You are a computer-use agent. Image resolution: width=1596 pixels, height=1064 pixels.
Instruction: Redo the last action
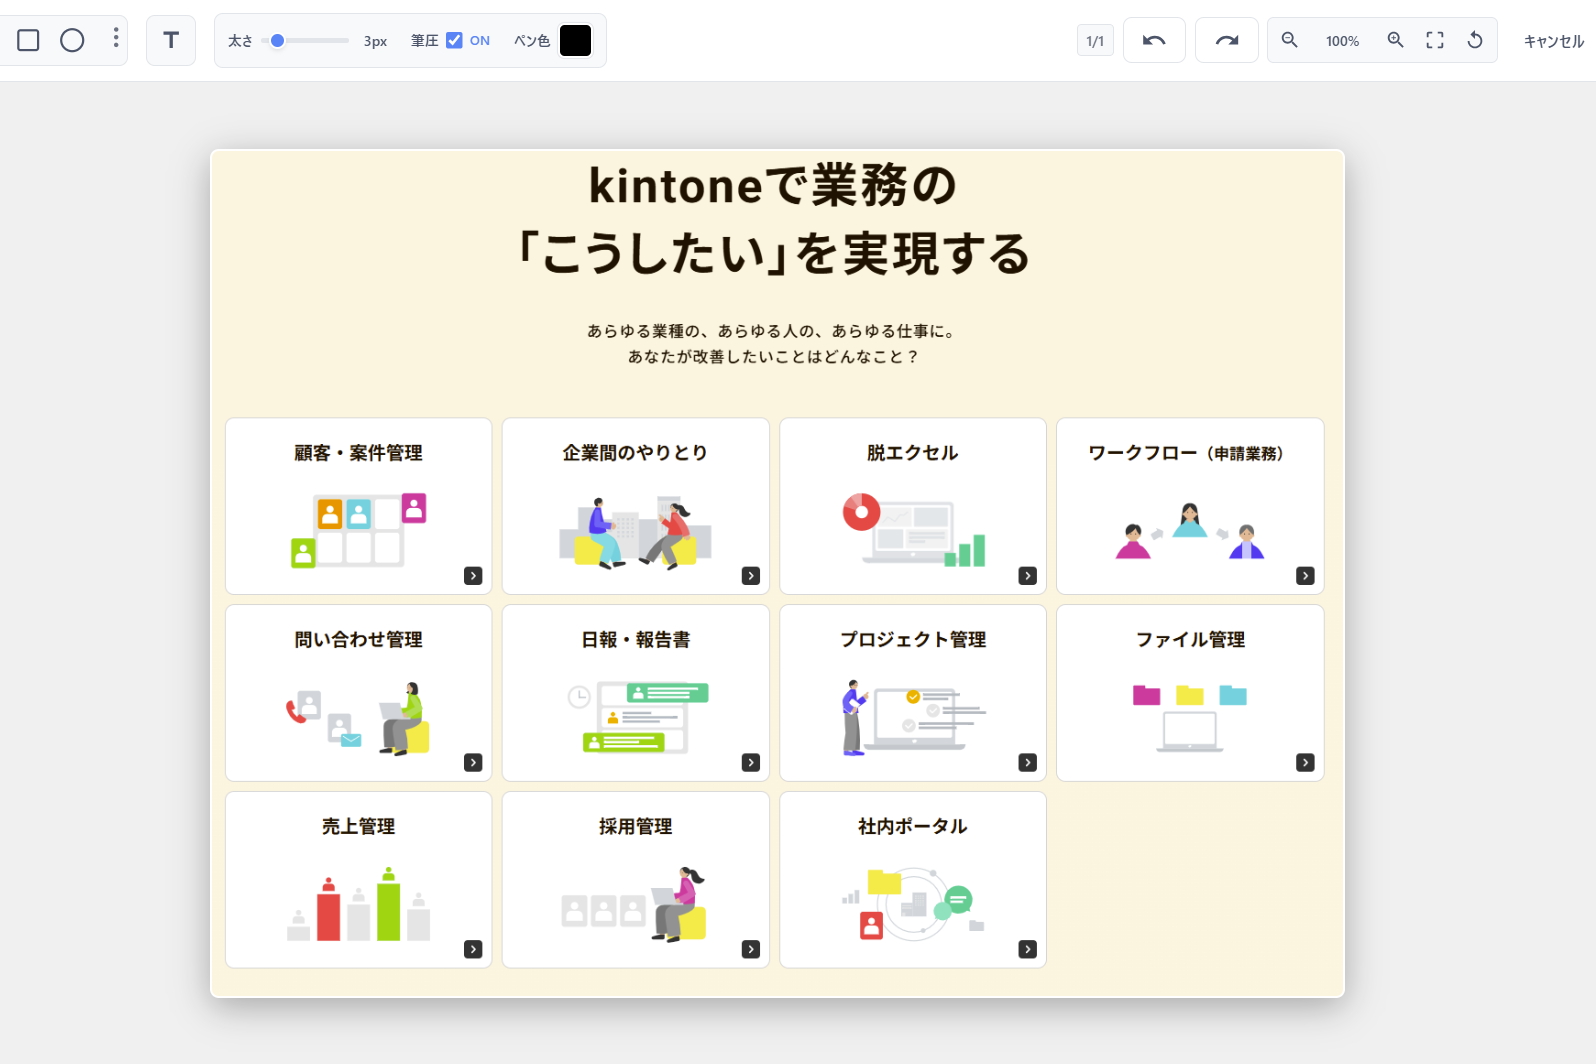coord(1227,40)
